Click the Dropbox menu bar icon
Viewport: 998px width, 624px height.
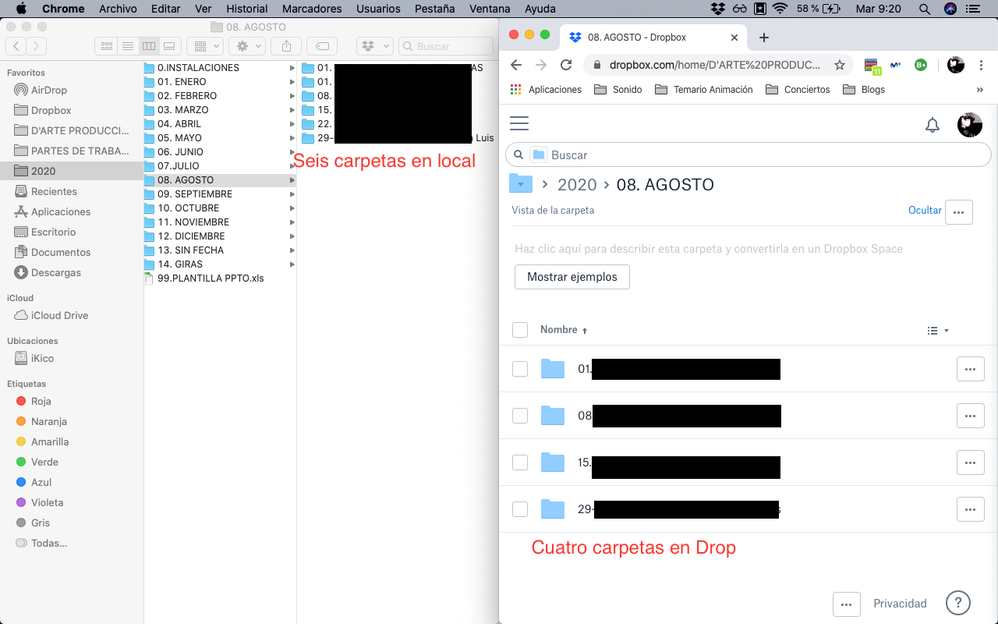tap(718, 9)
